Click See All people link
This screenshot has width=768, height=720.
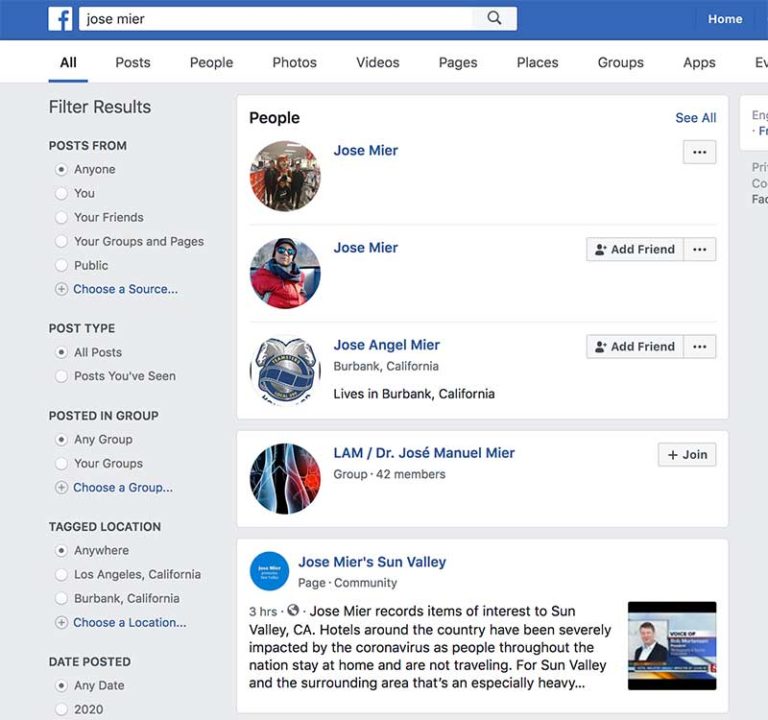tap(695, 118)
